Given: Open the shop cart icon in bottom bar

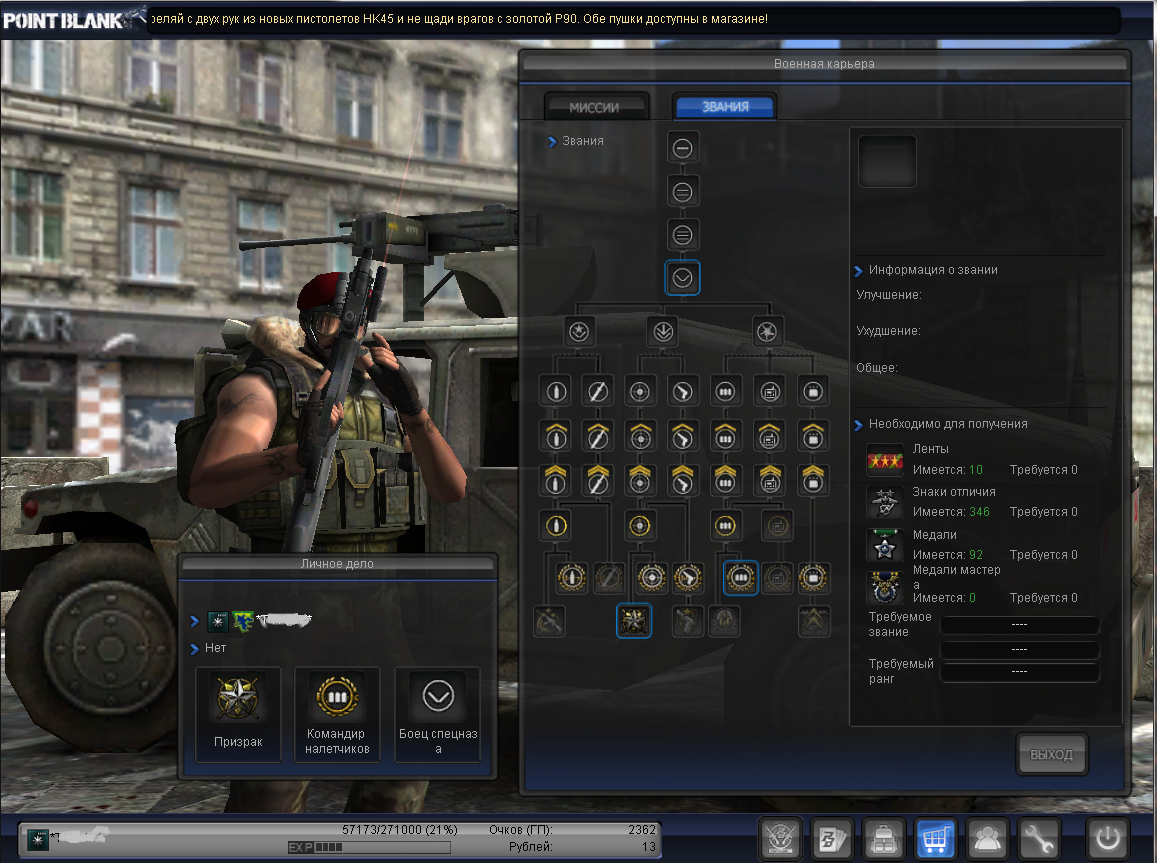Looking at the screenshot, I should (934, 838).
